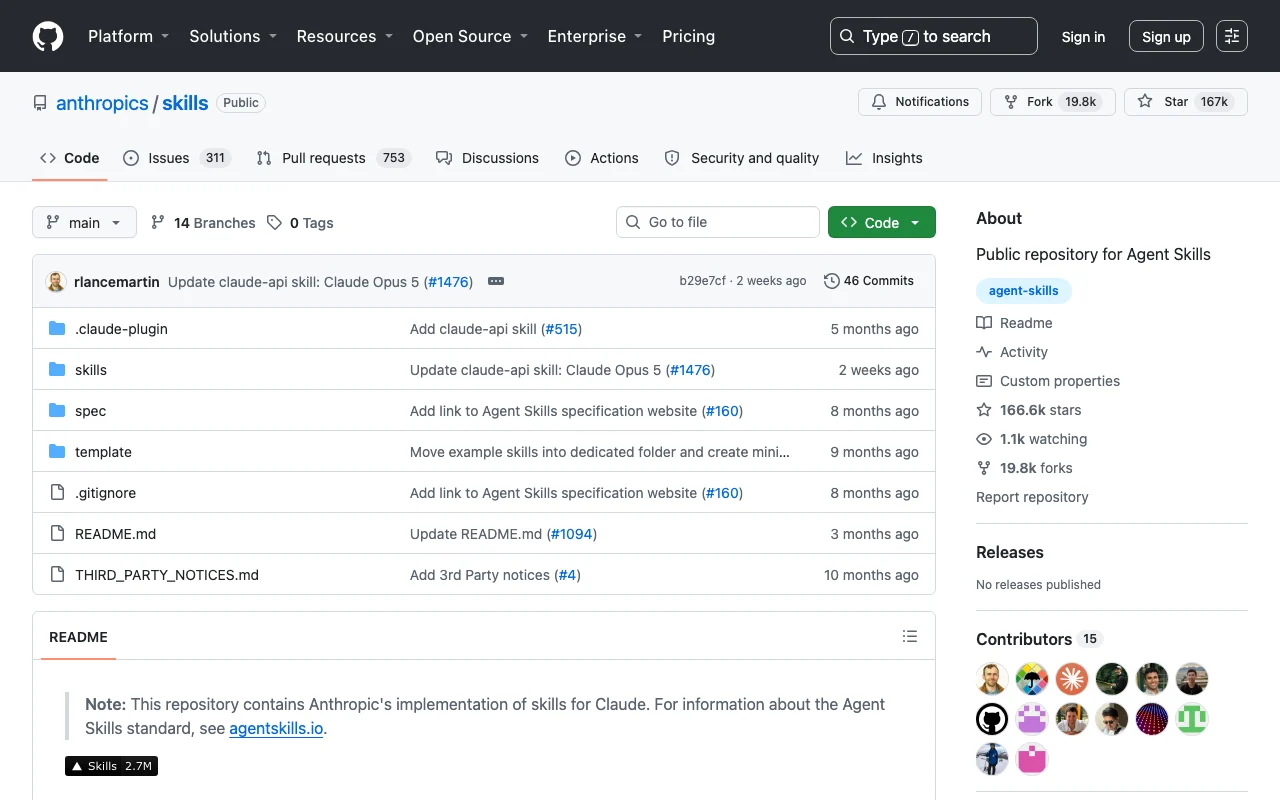Image resolution: width=1280 pixels, height=800 pixels.
Task: Switch to the Issues tab
Action: (177, 158)
